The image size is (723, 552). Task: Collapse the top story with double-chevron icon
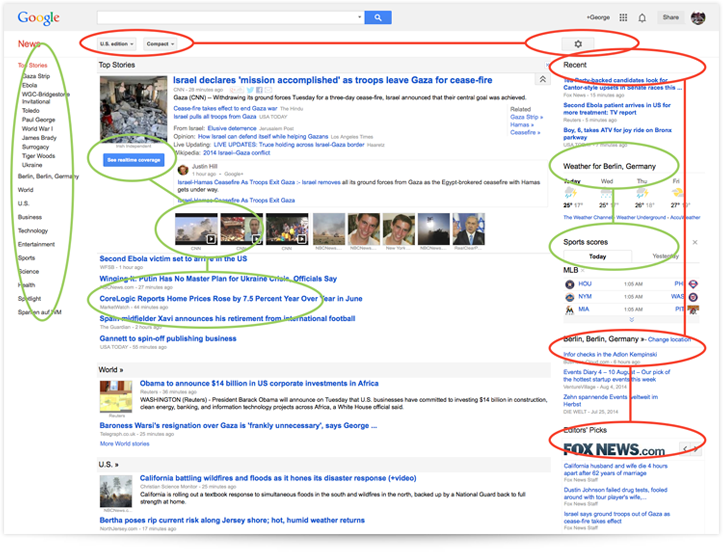pyautogui.click(x=543, y=79)
